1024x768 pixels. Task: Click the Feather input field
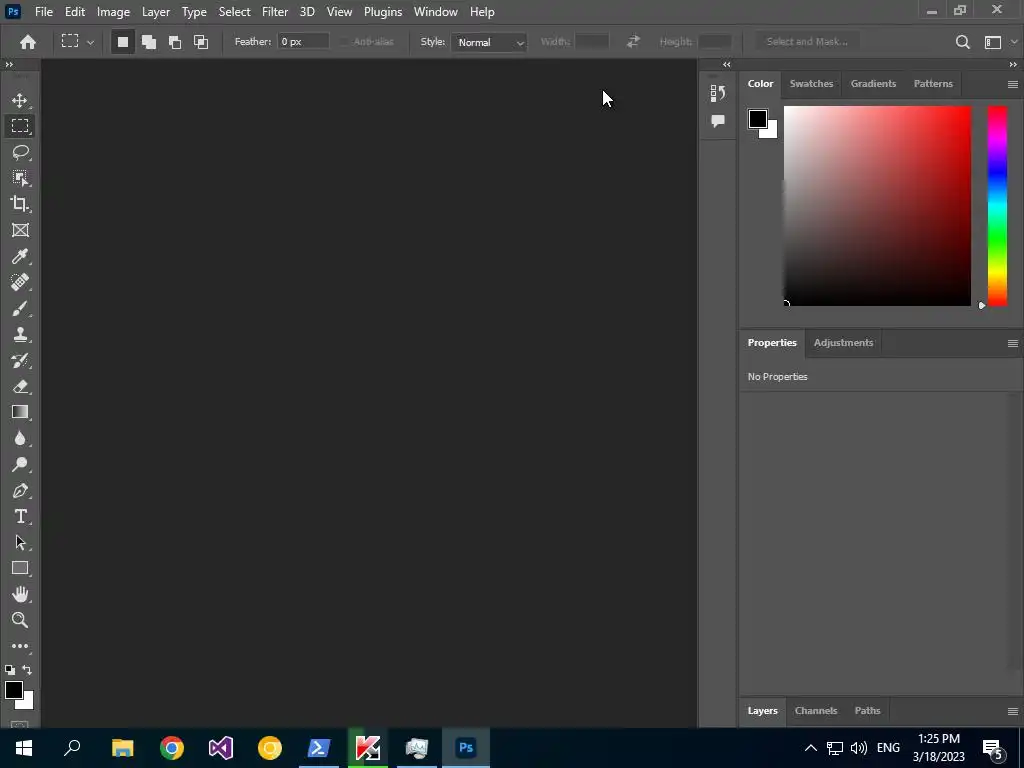[x=303, y=42]
